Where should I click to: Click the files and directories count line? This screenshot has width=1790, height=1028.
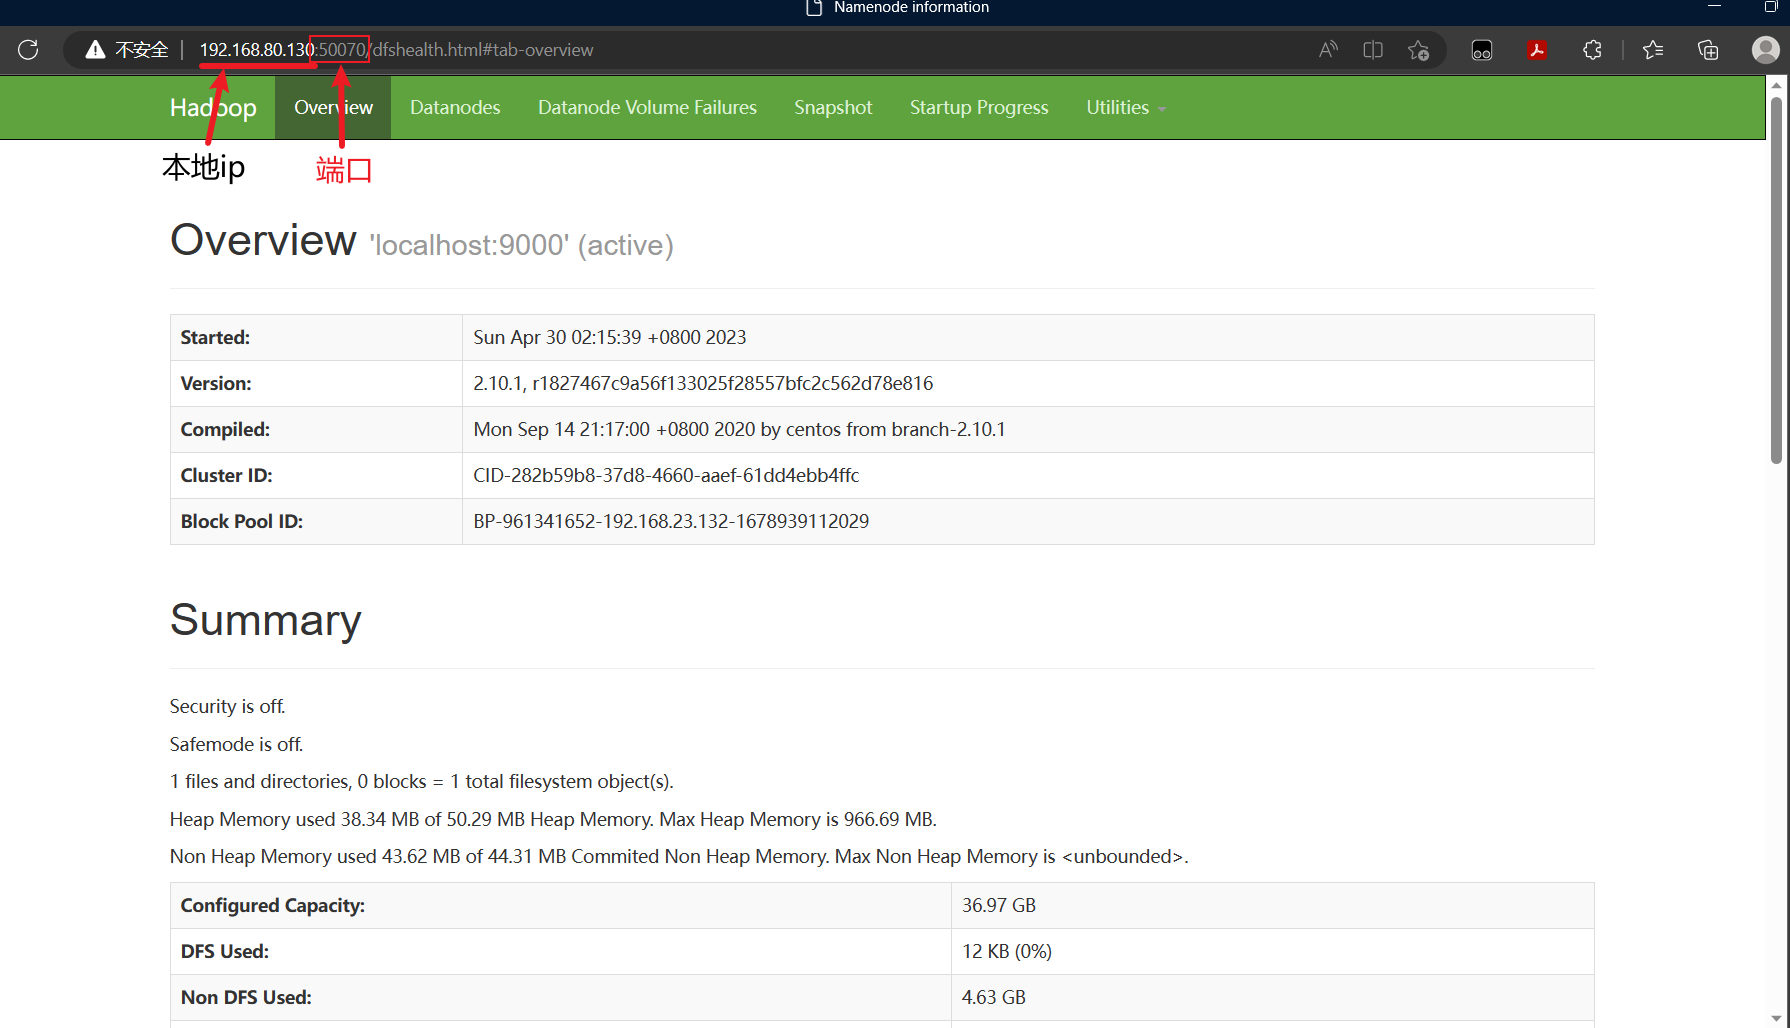(422, 781)
